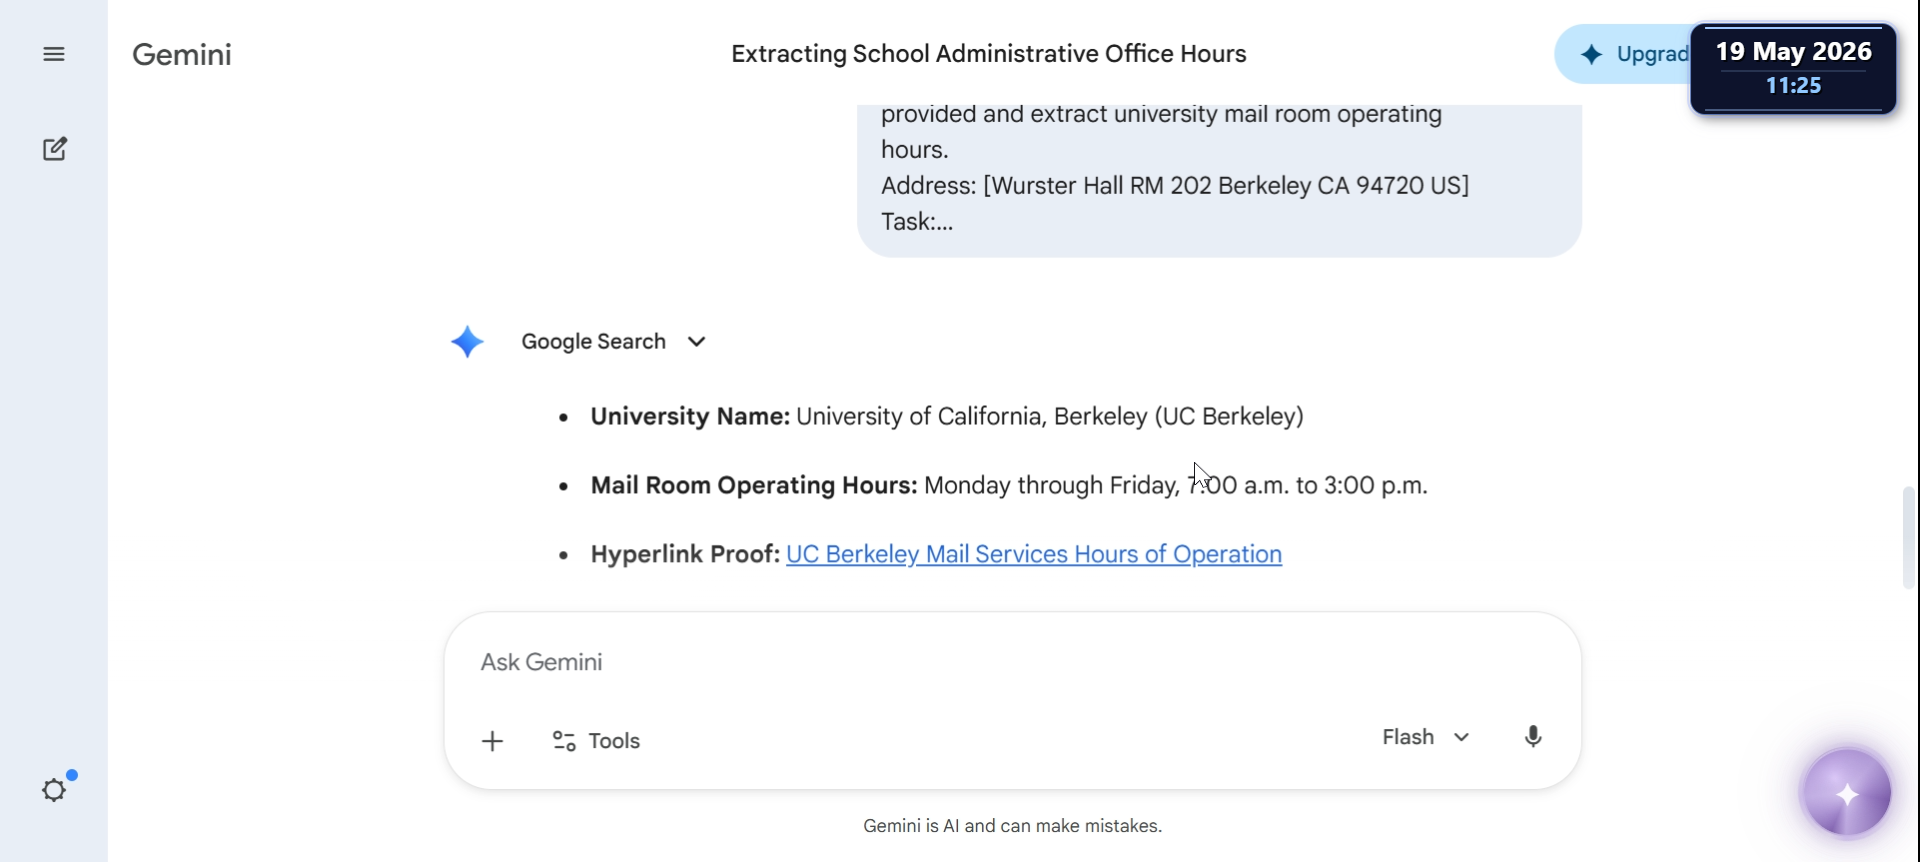Click the Gemini logo text
Viewport: 1920px width, 862px height.
click(x=182, y=54)
